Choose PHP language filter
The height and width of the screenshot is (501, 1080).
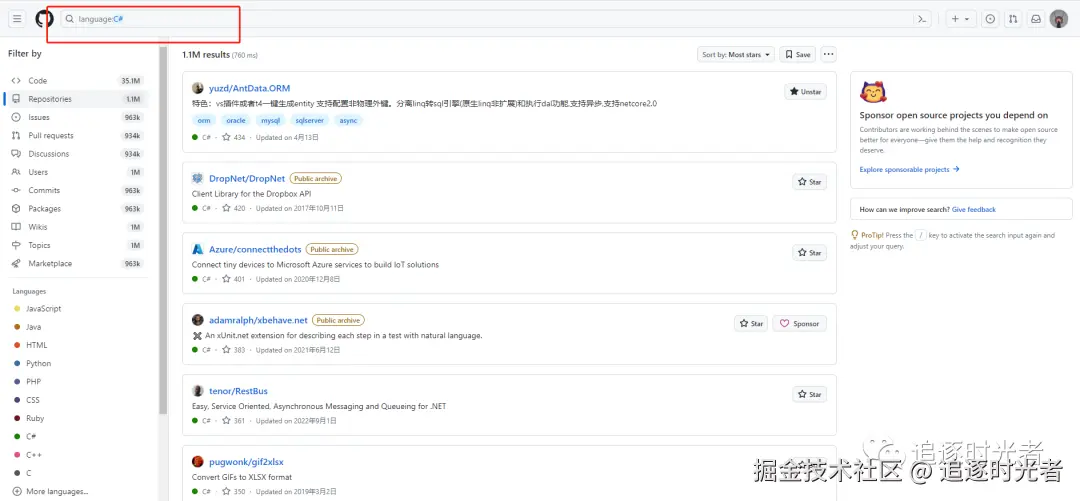coord(33,382)
